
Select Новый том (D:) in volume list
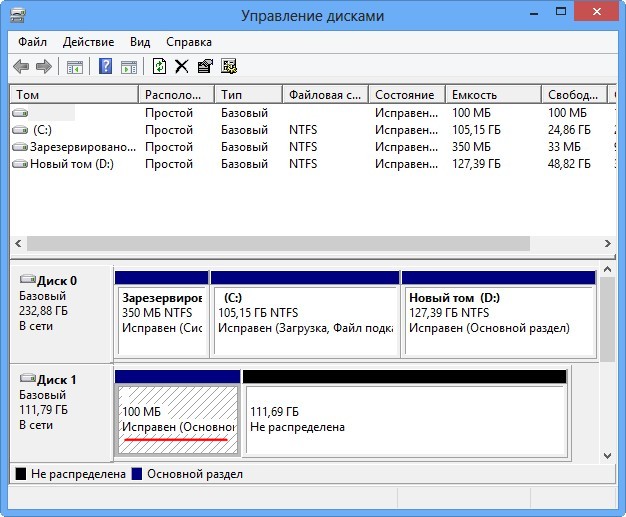[72, 164]
